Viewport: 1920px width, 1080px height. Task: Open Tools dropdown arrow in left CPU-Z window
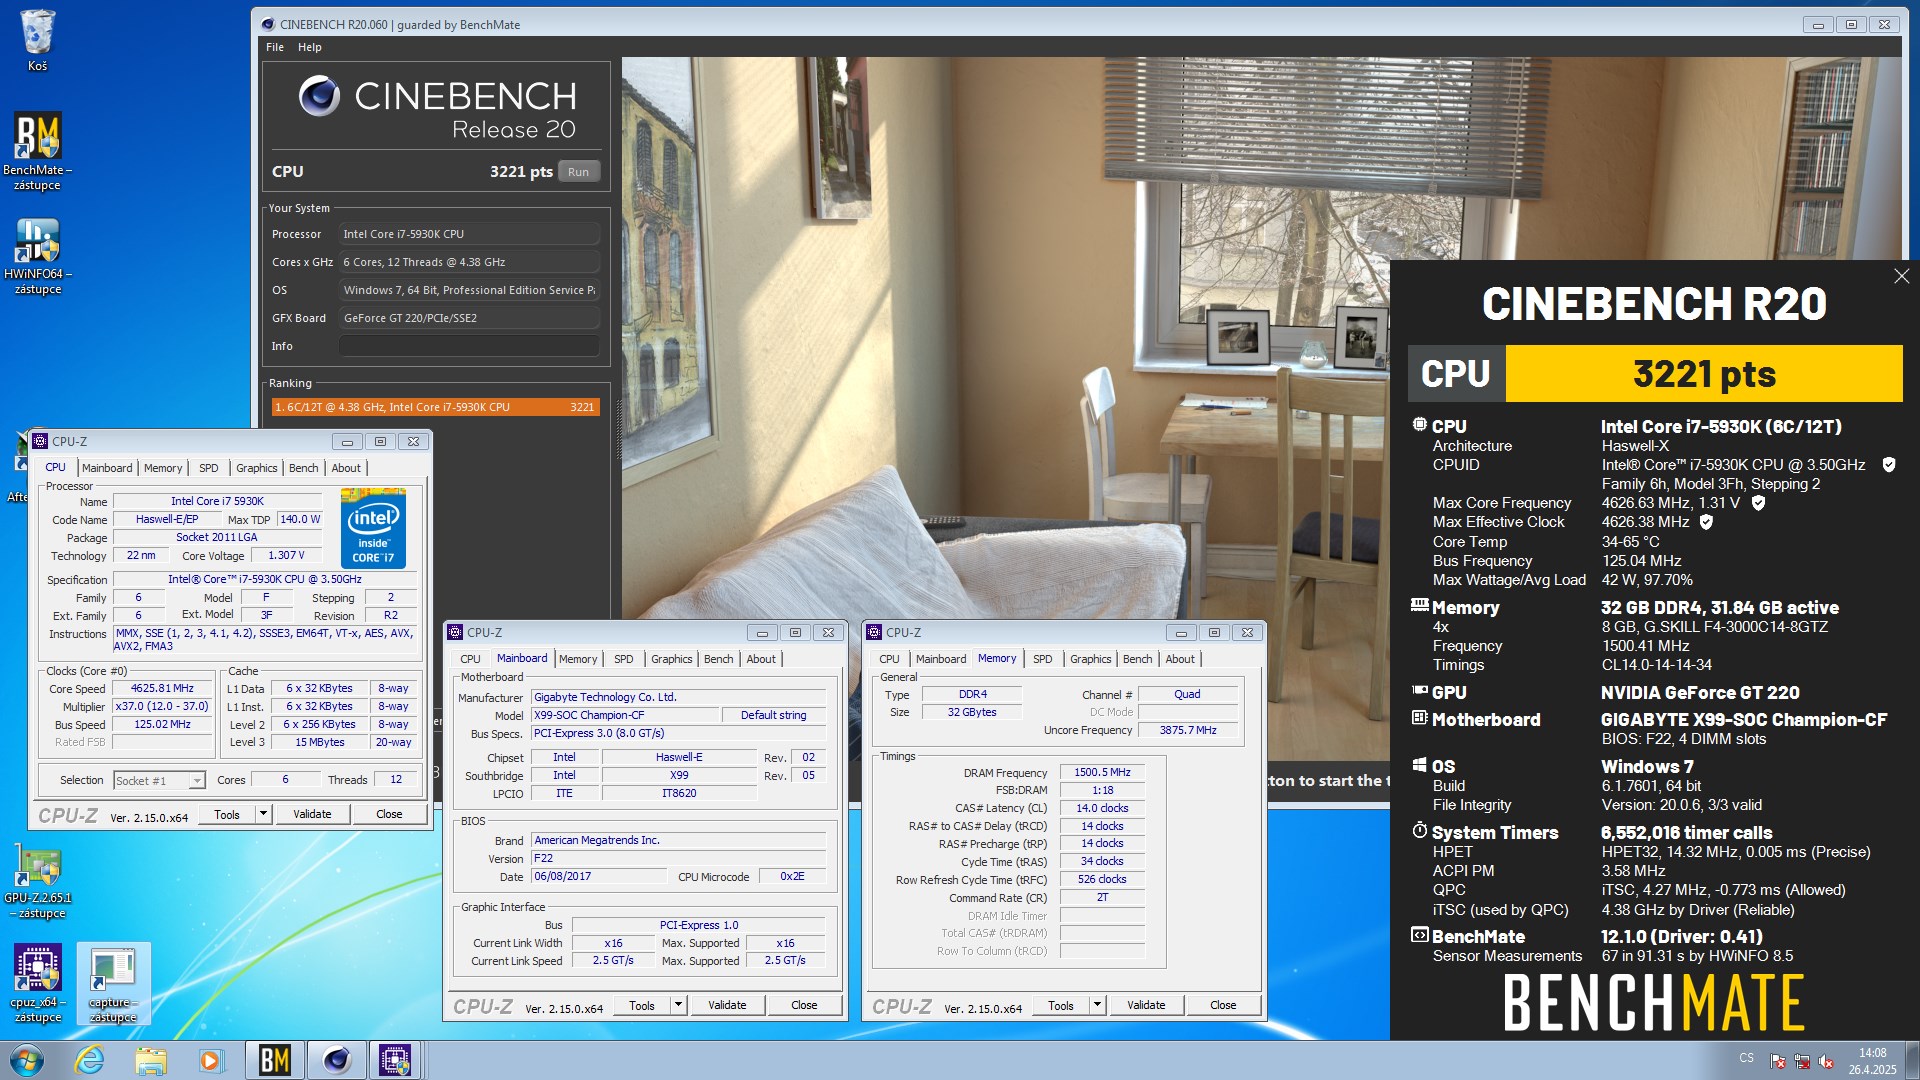click(x=263, y=814)
